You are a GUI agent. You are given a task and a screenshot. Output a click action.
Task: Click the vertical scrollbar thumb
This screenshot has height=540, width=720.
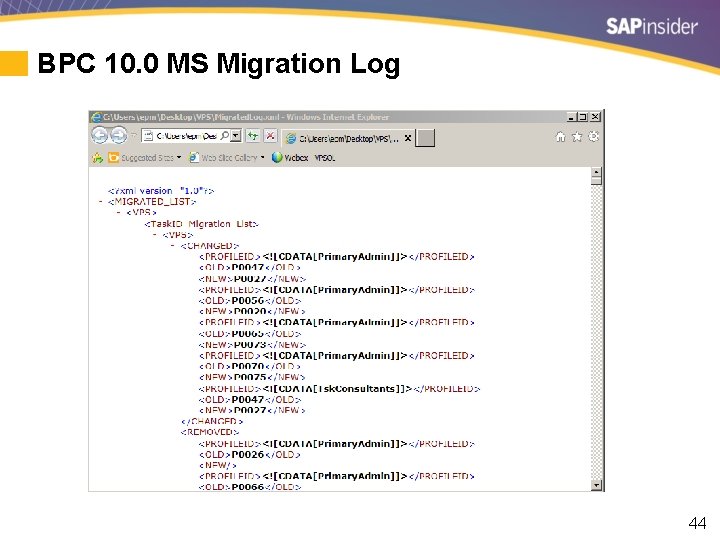coord(596,180)
